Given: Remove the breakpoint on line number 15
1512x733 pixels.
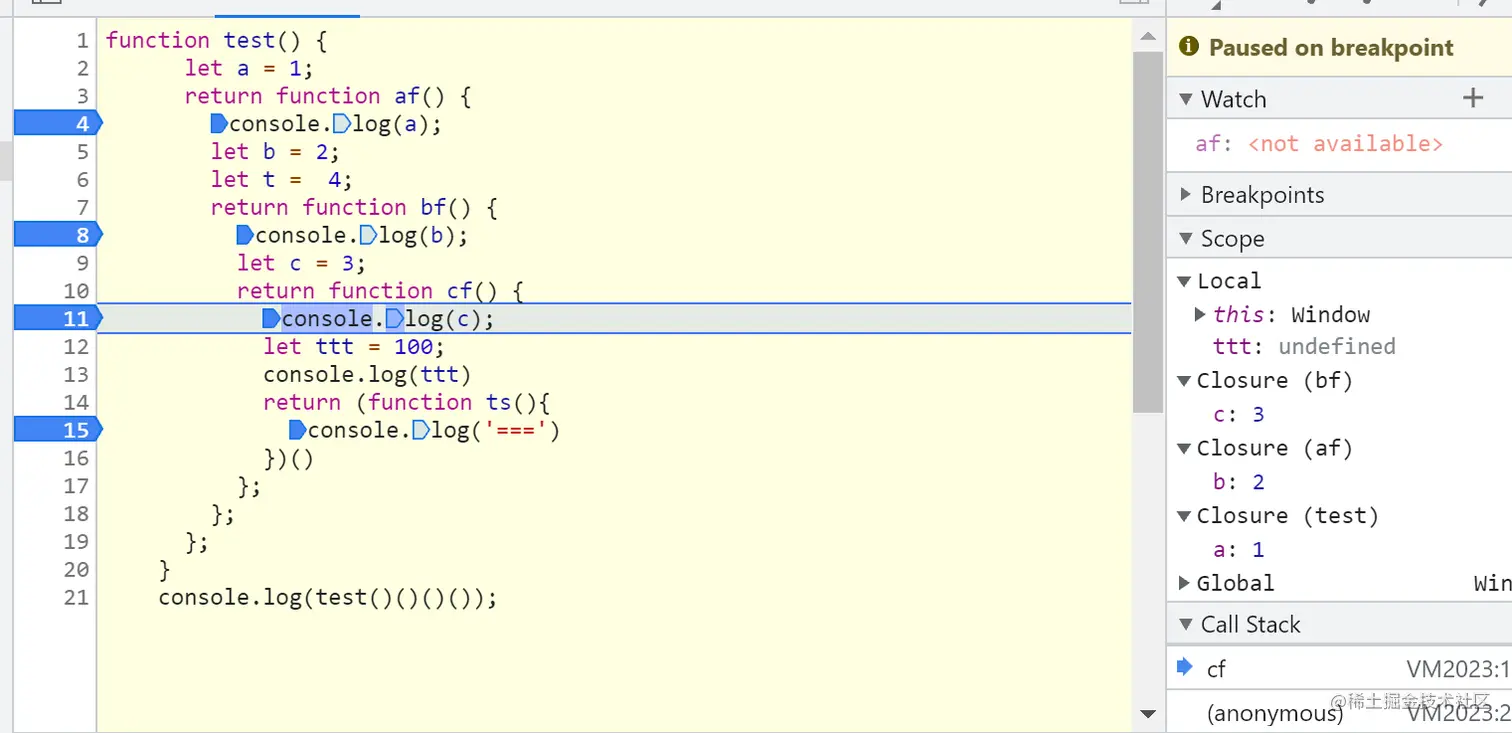Looking at the screenshot, I should pos(58,431).
